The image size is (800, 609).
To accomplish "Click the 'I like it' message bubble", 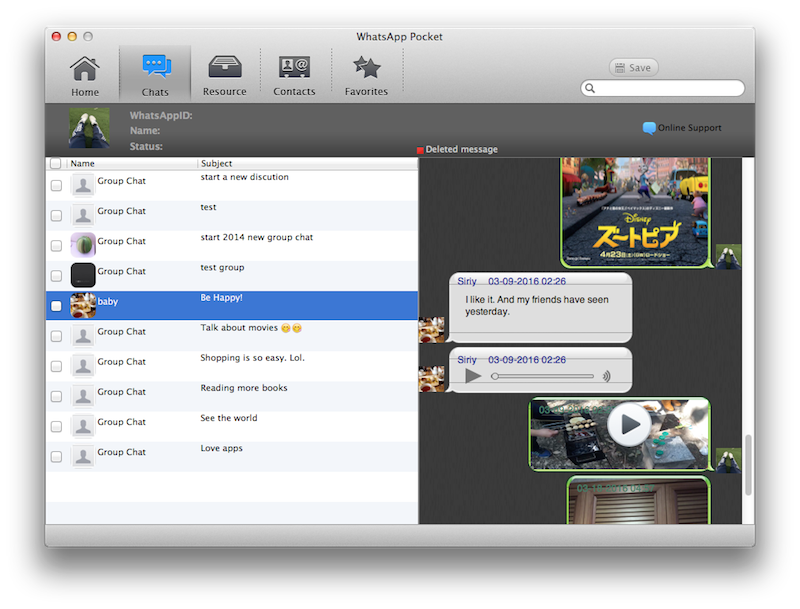I will tap(540, 308).
